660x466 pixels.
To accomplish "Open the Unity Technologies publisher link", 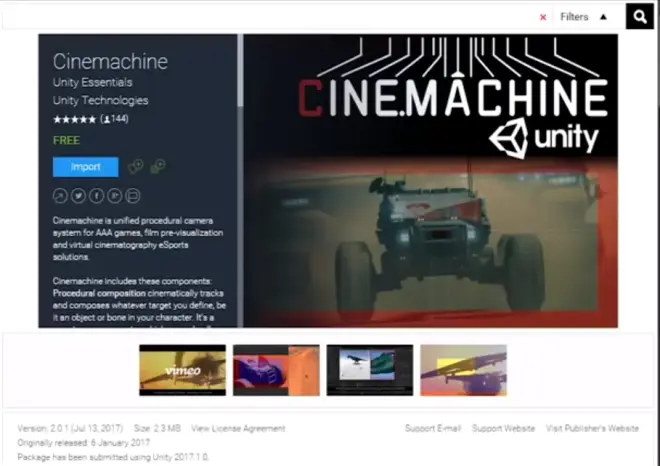I will coord(101,100).
